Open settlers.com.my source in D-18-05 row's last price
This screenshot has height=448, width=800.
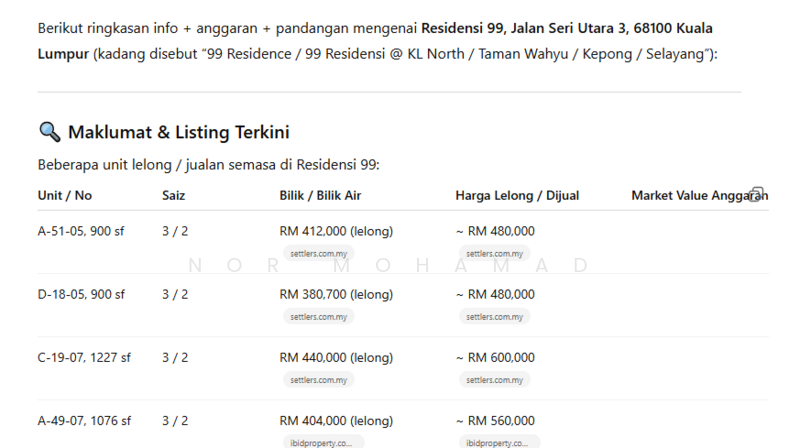pyautogui.click(x=494, y=317)
